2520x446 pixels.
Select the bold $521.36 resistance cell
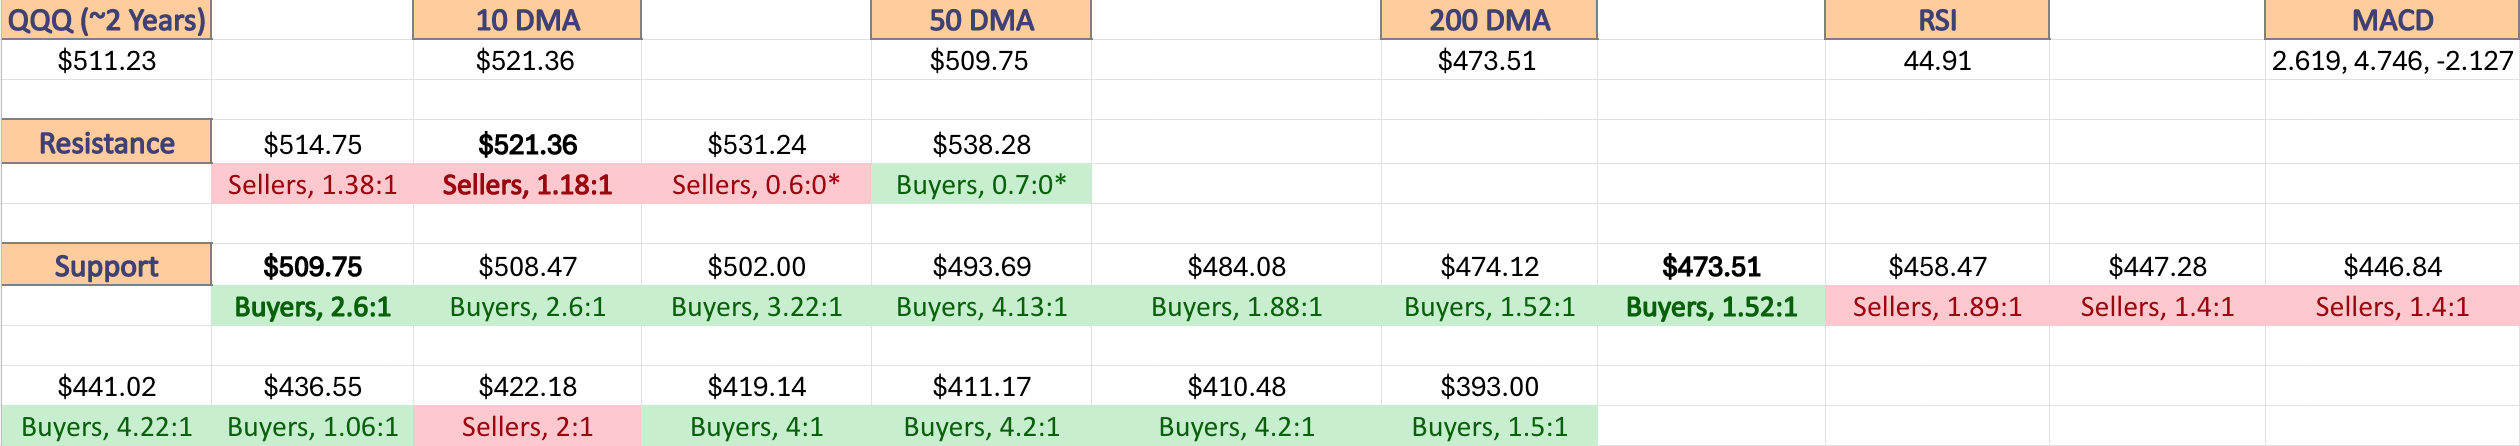click(527, 143)
